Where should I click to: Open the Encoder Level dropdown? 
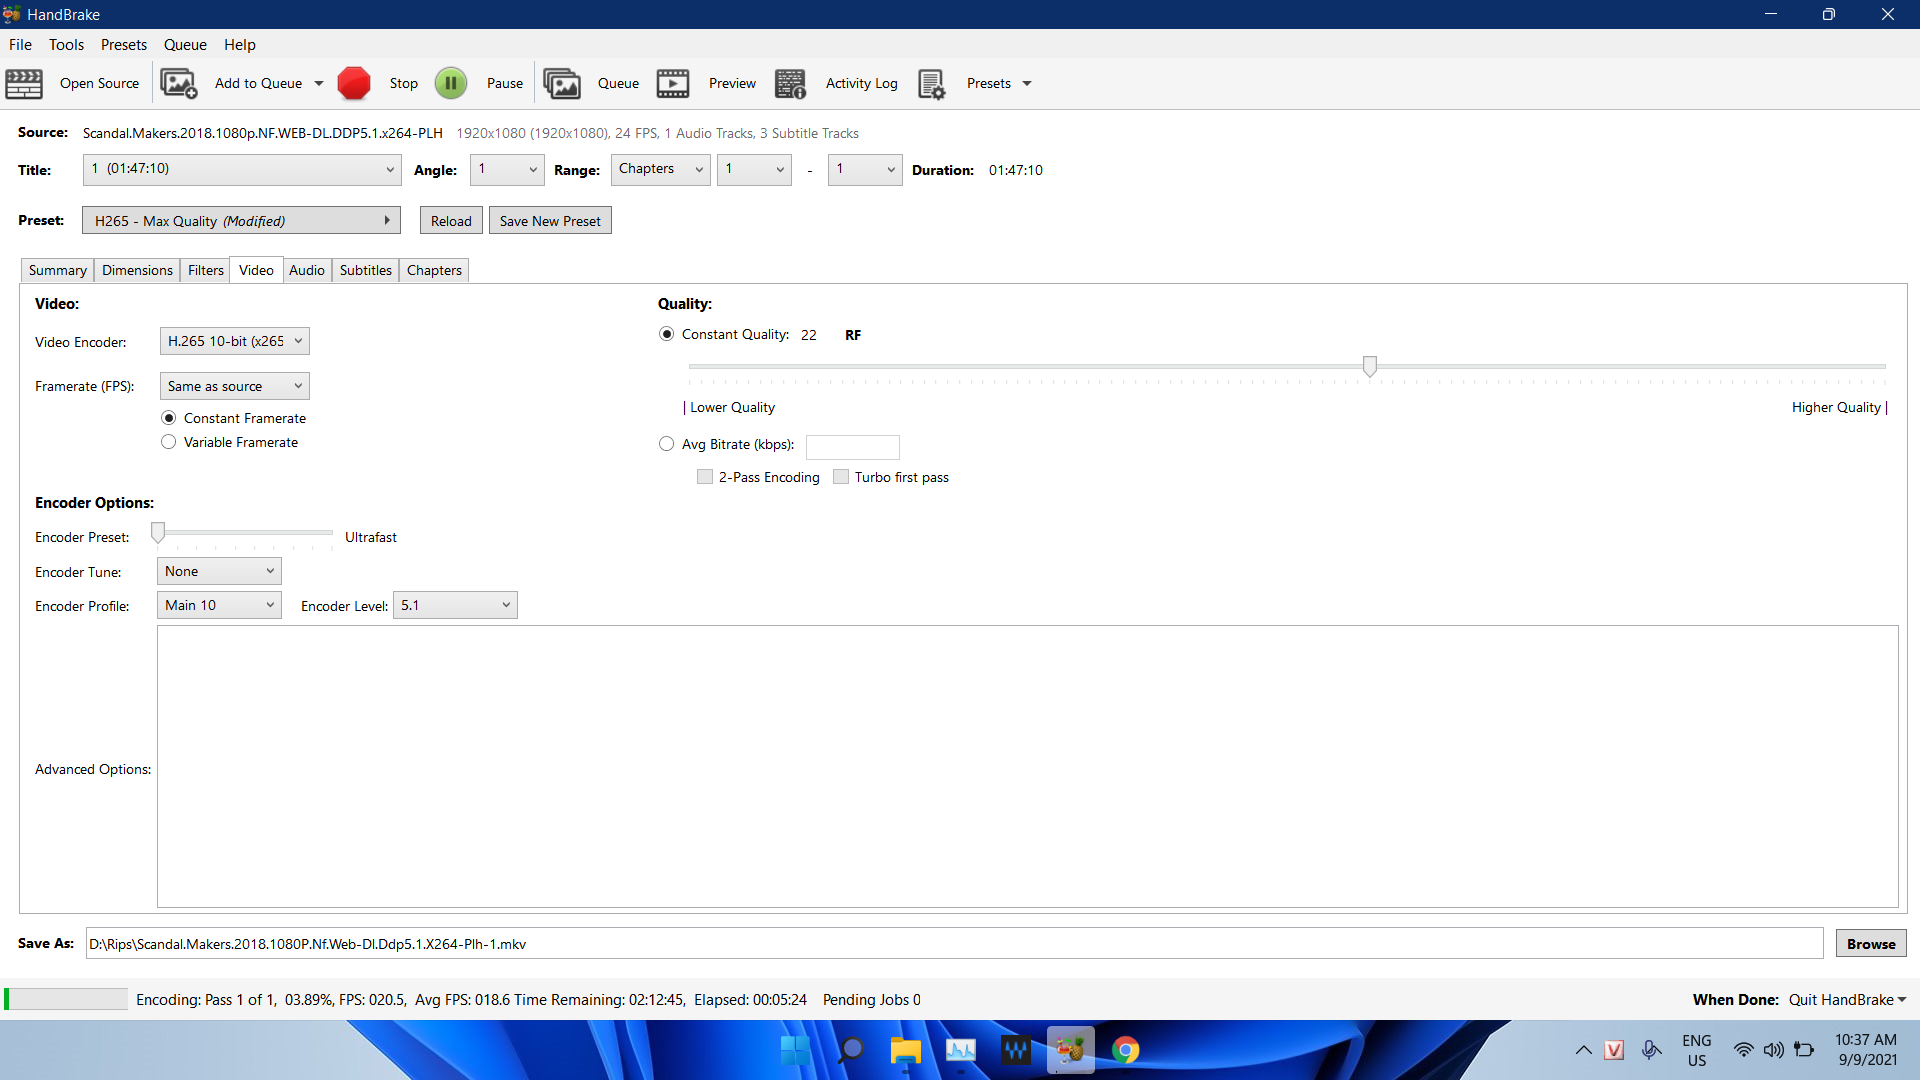[x=455, y=605]
